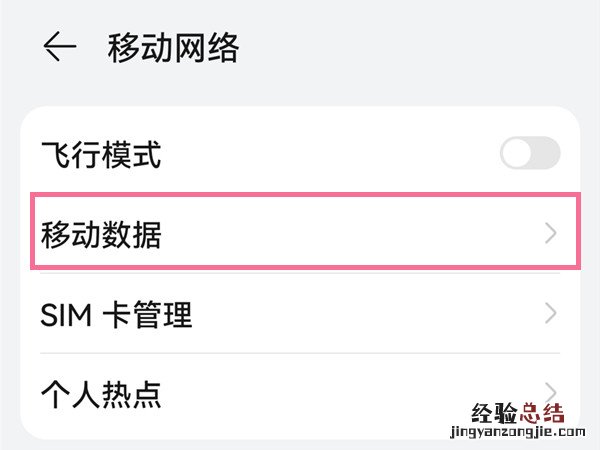Click the chevron beside SIM 卡管理

pyautogui.click(x=551, y=314)
